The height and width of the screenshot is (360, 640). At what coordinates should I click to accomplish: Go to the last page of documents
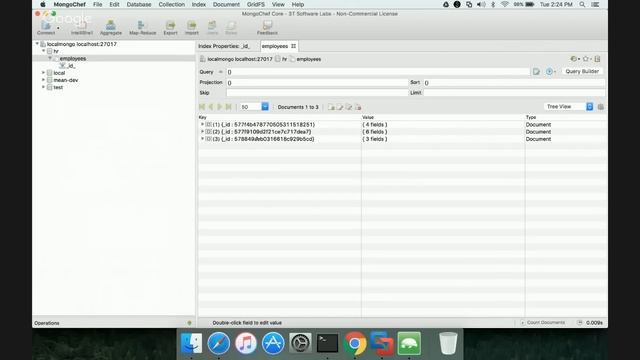[229, 107]
